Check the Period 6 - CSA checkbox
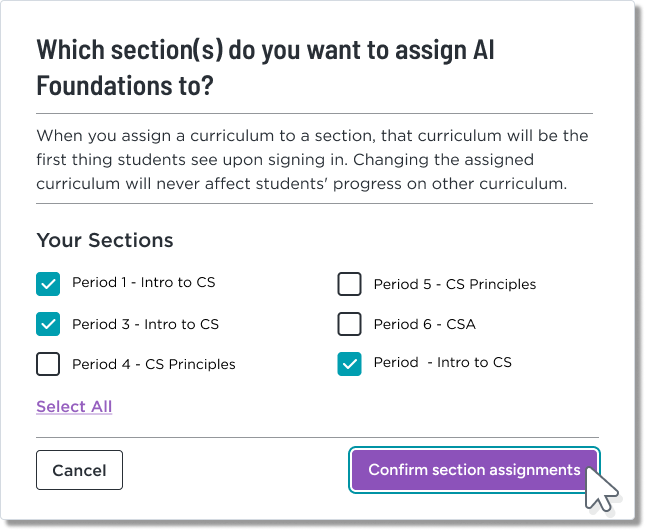 [349, 324]
